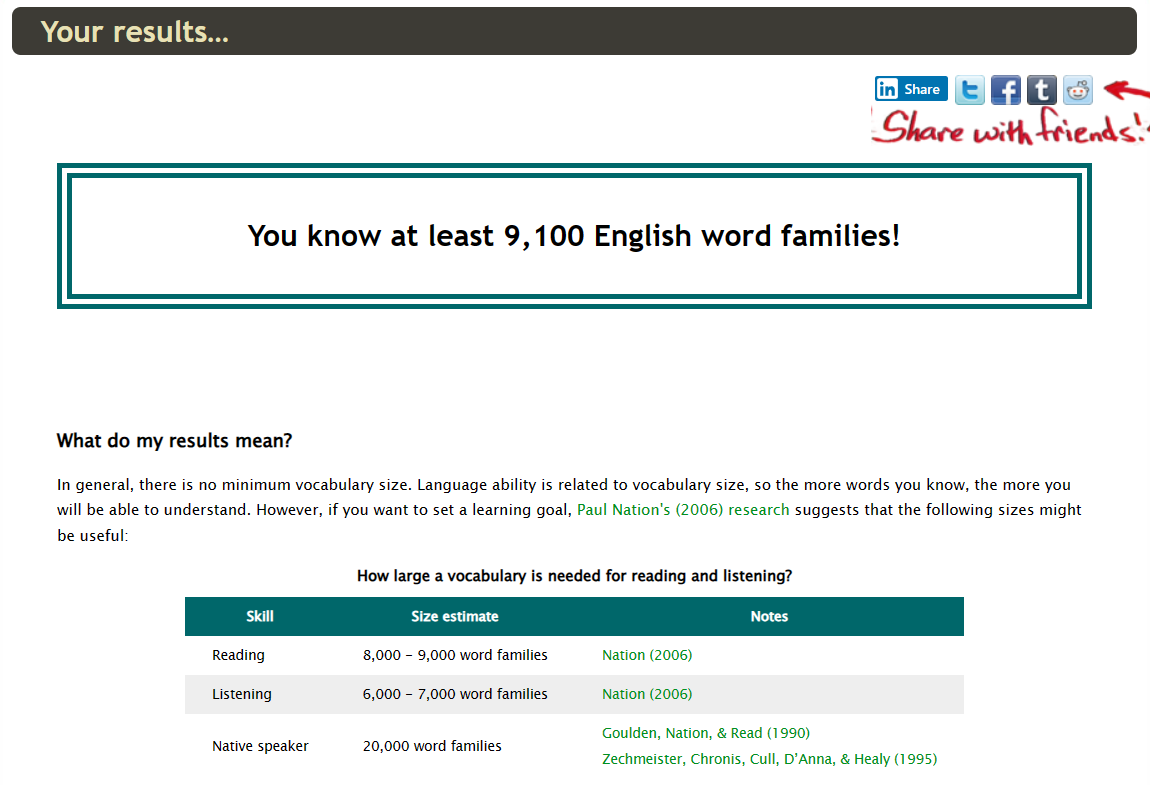Open Nation (2006) link in Reading row

[x=647, y=655]
